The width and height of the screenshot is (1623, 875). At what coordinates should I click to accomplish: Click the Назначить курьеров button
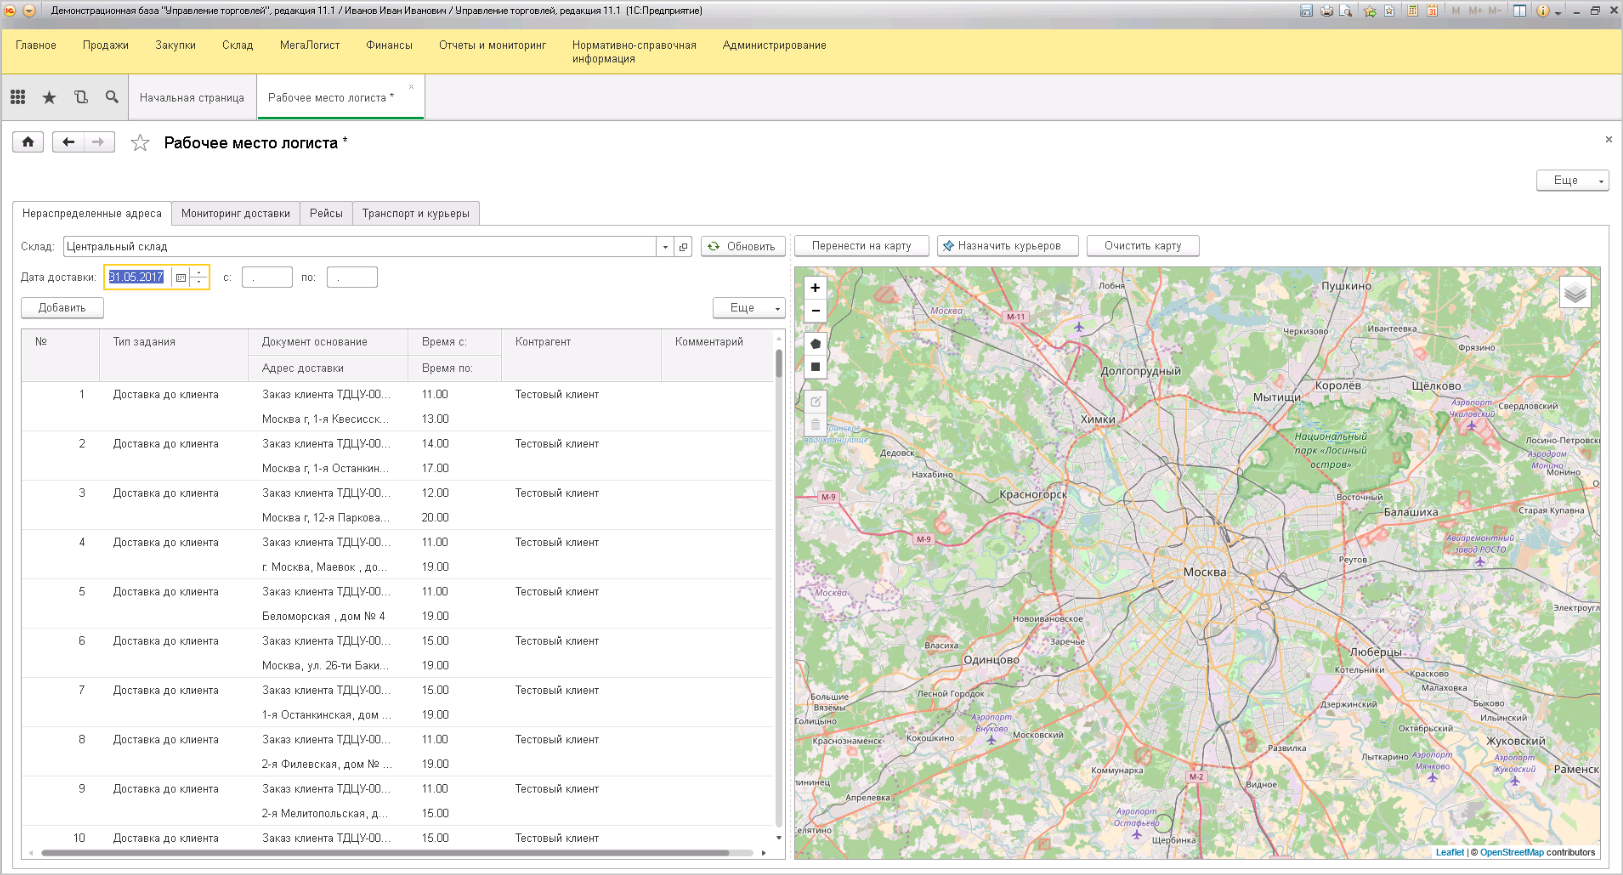pyautogui.click(x=1007, y=246)
